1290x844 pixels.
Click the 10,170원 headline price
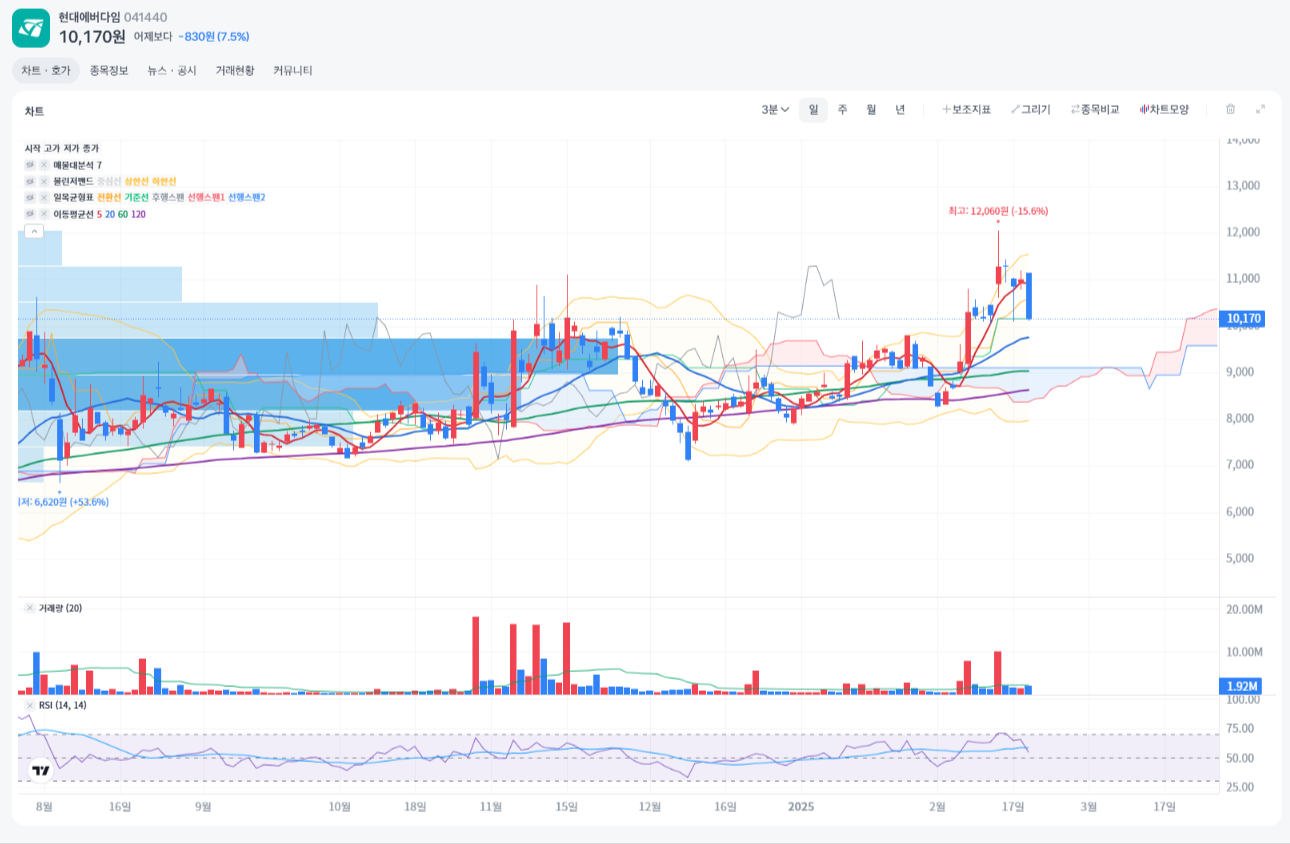point(92,36)
